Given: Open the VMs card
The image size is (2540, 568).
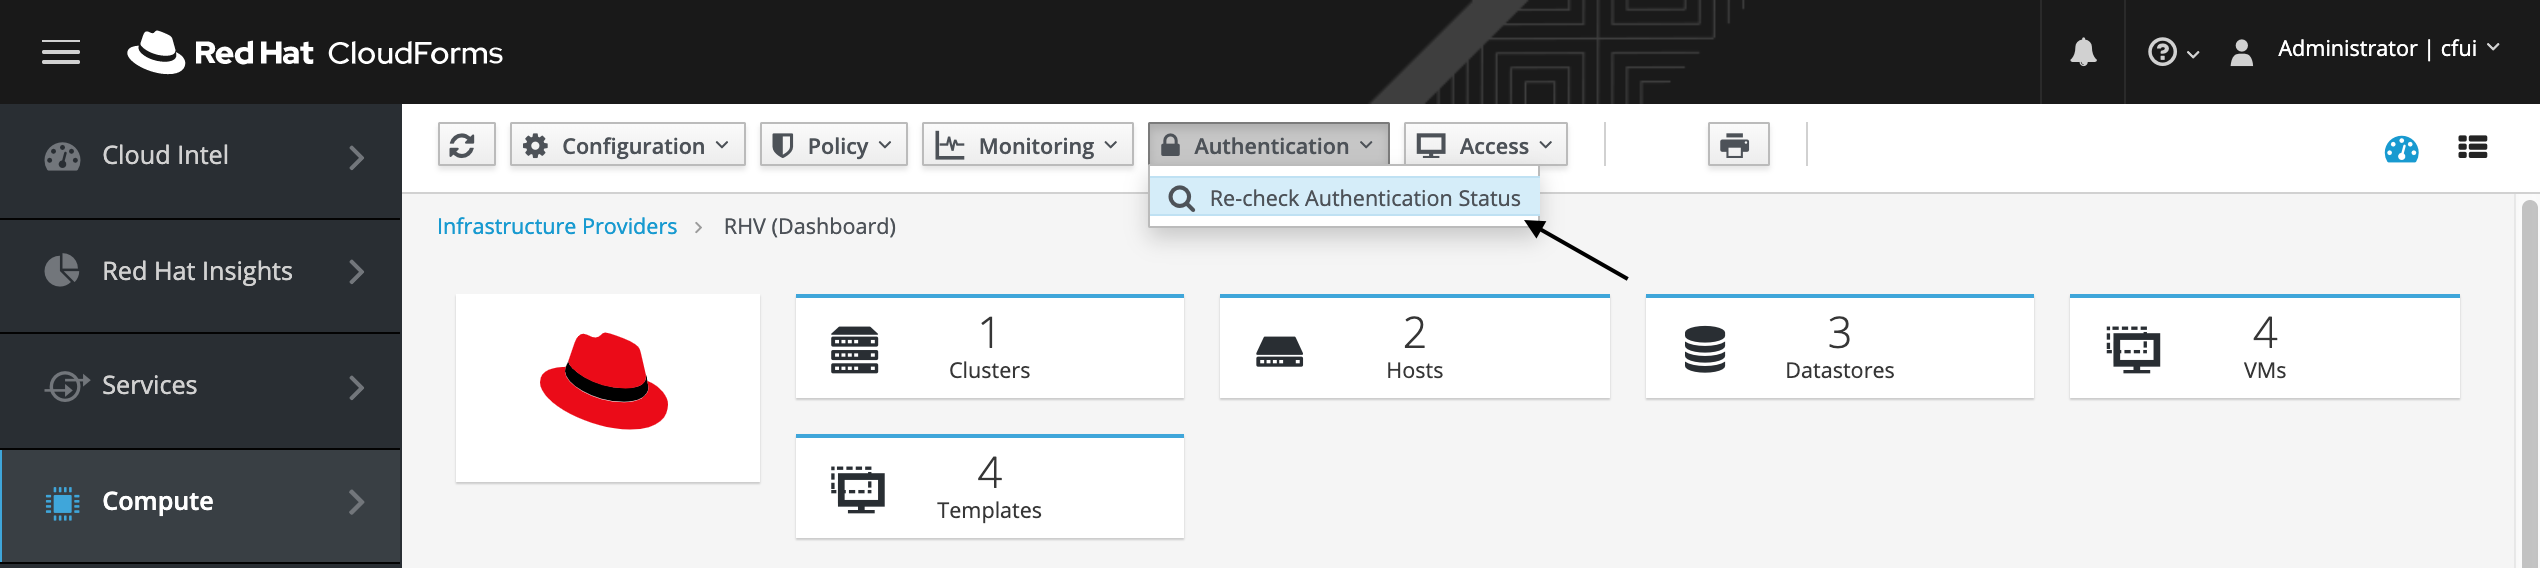Looking at the screenshot, I should pyautogui.click(x=2265, y=346).
